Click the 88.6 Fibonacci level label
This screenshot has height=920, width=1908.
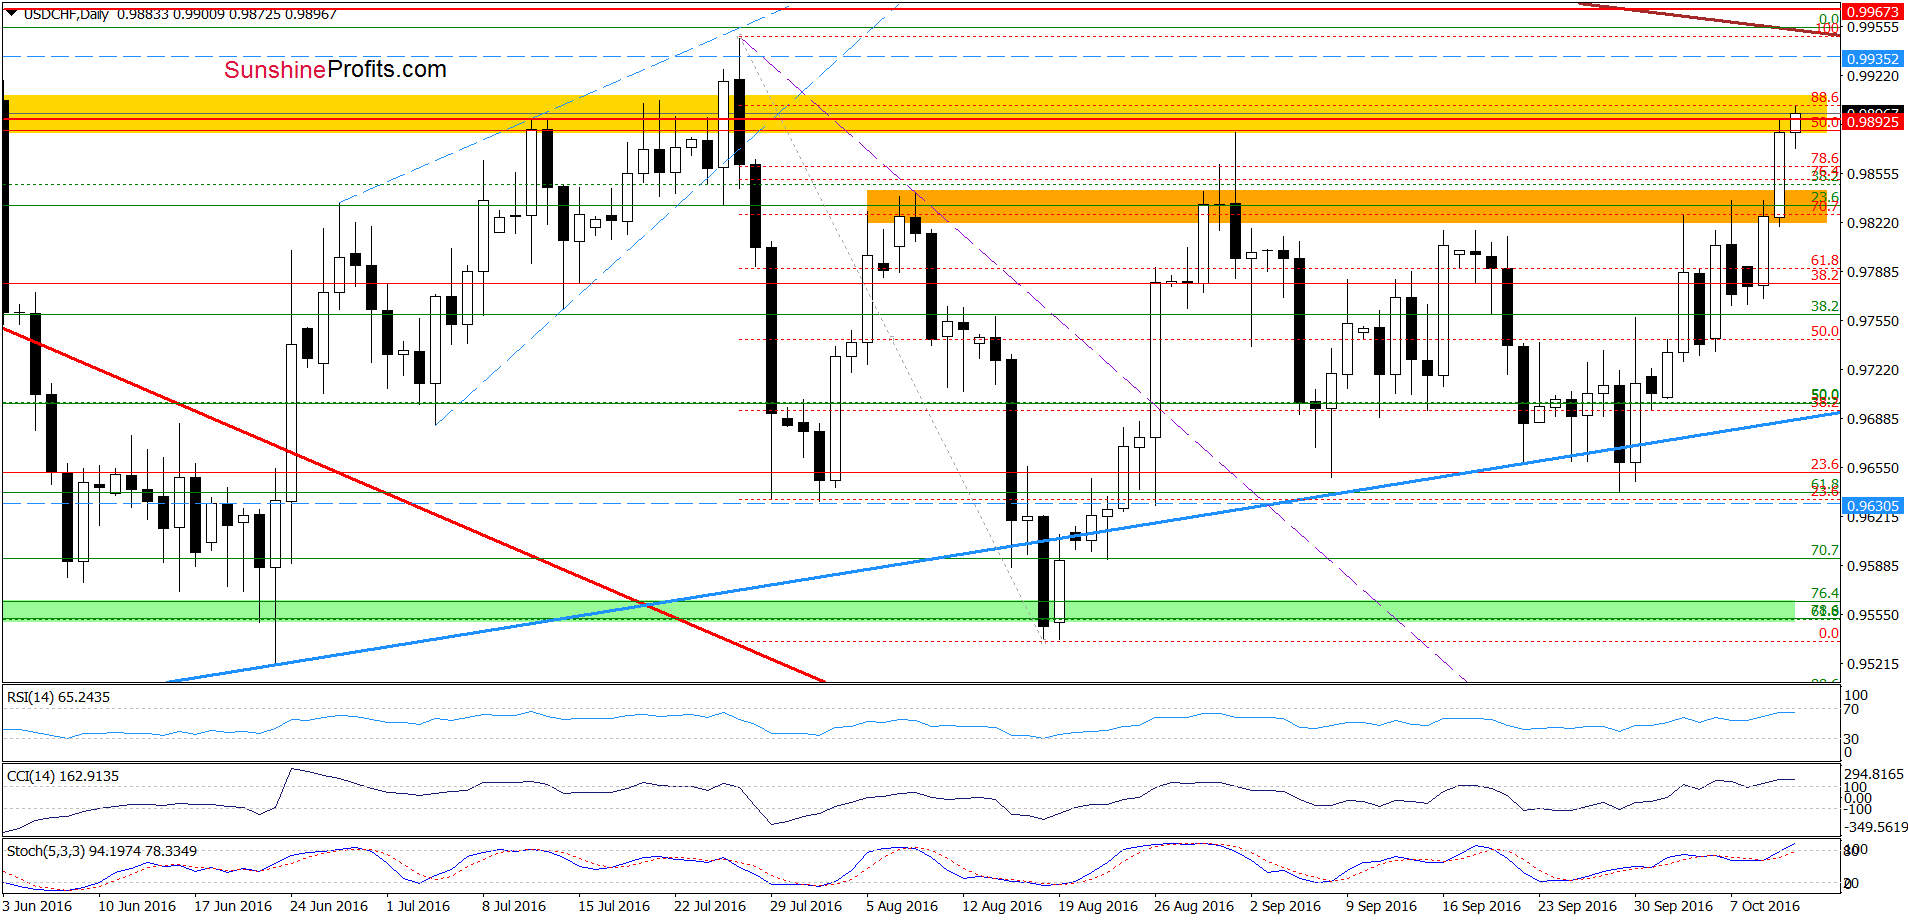1825,97
